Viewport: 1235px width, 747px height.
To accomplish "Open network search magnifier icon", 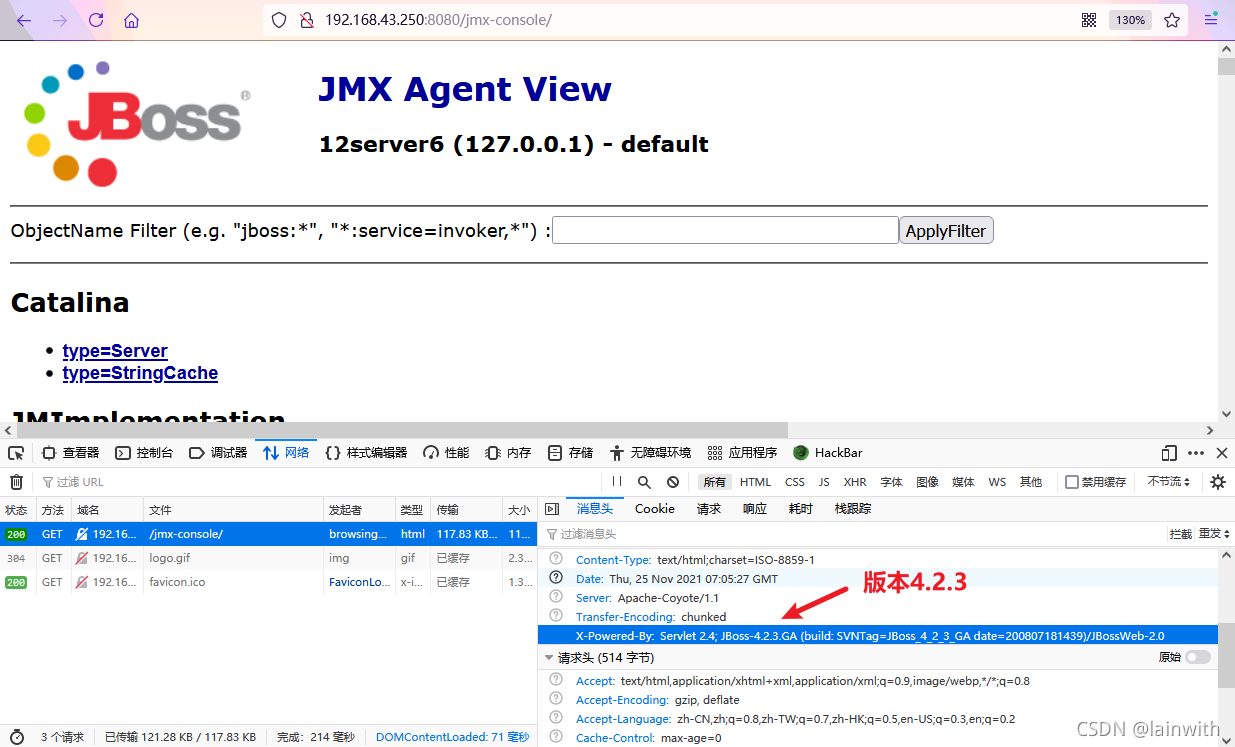I will (x=645, y=482).
